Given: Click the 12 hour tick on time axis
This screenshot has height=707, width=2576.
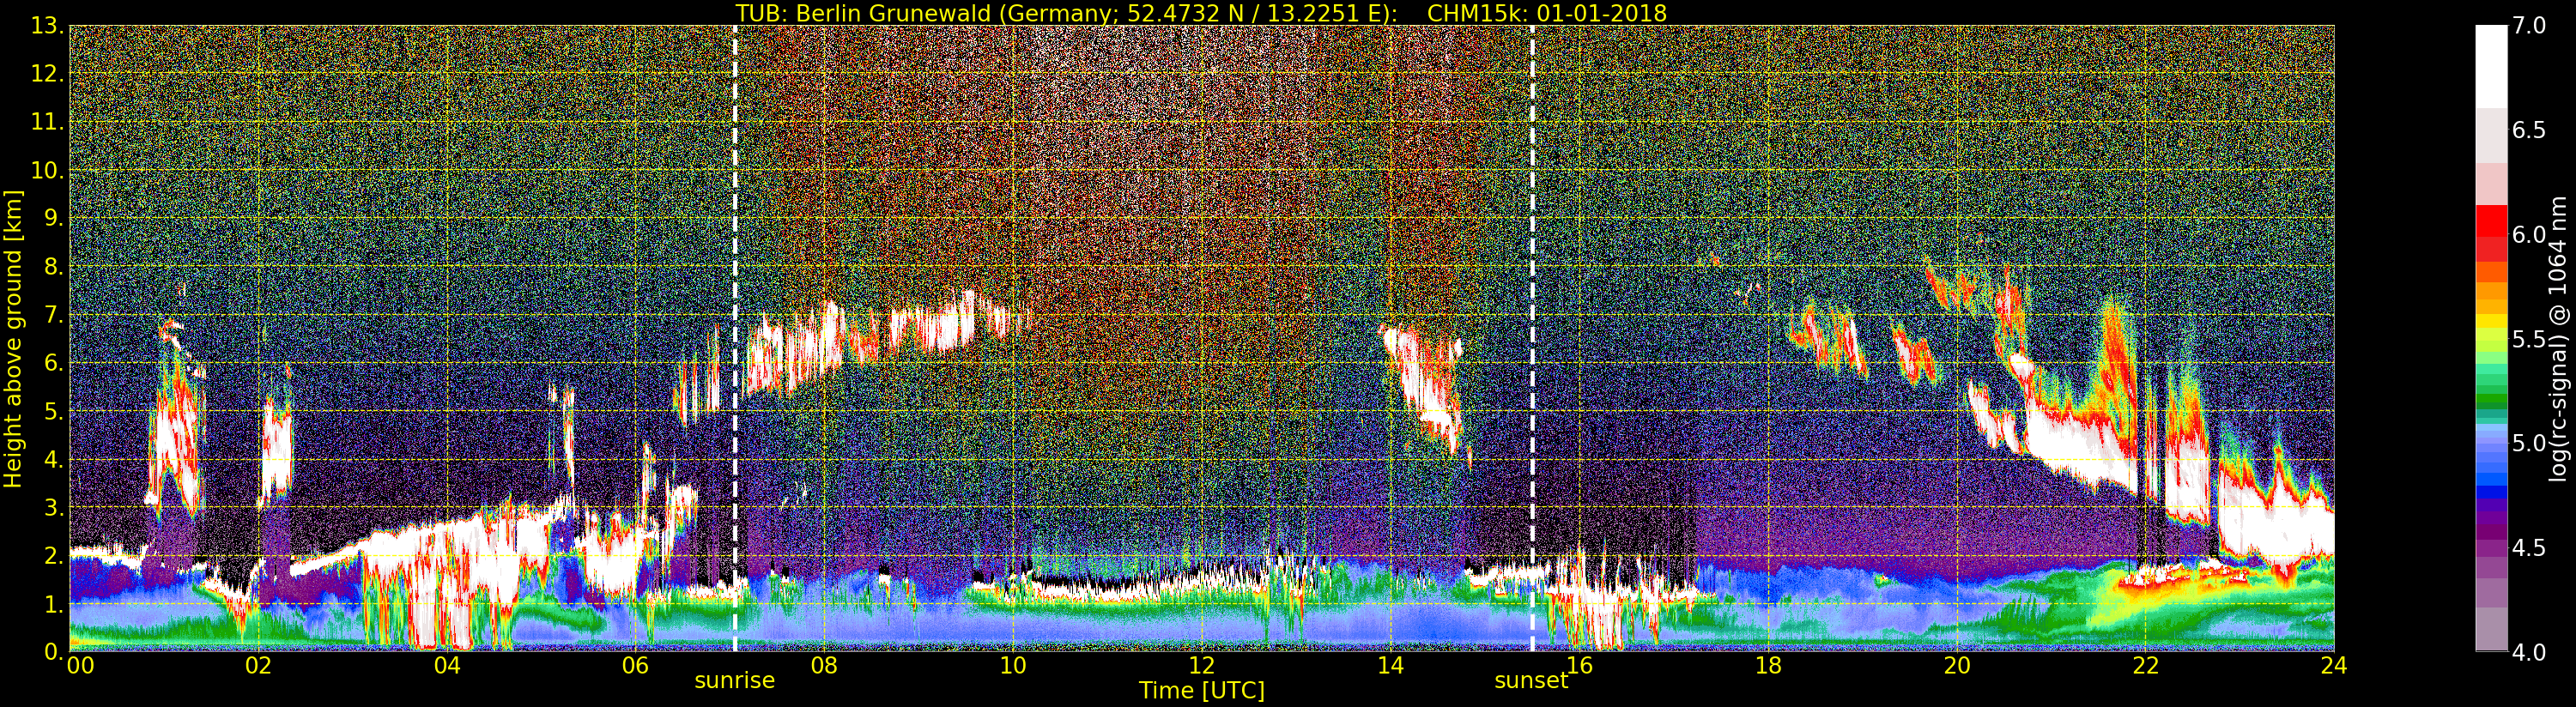Looking at the screenshot, I should tap(1201, 665).
